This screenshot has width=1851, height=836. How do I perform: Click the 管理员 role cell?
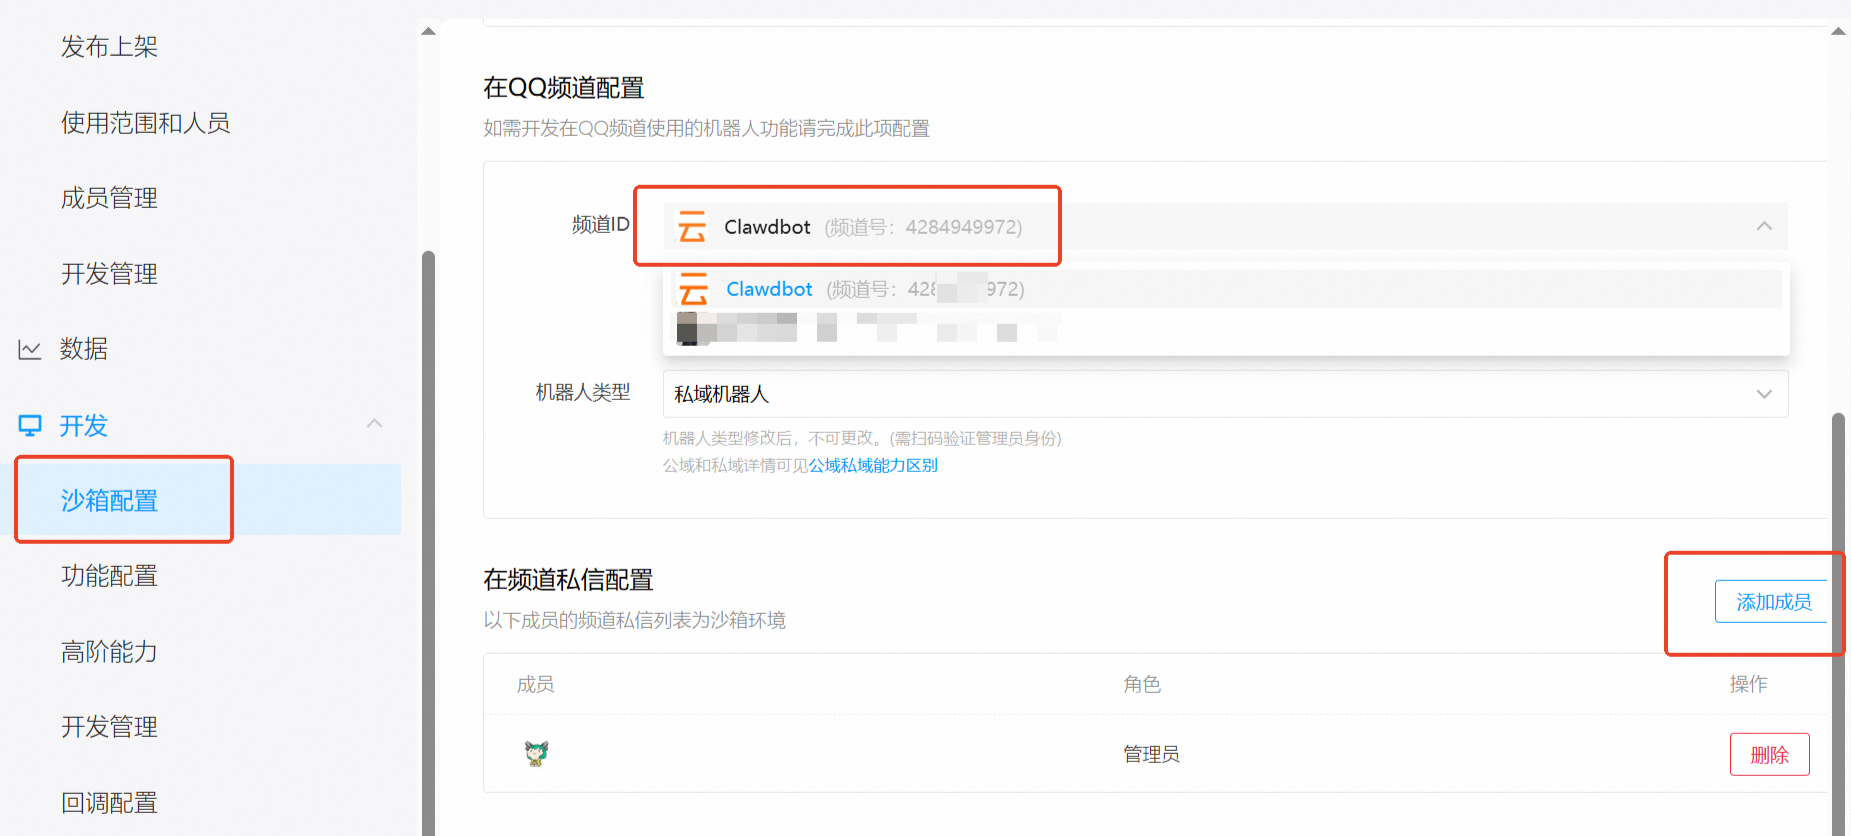pos(1151,754)
